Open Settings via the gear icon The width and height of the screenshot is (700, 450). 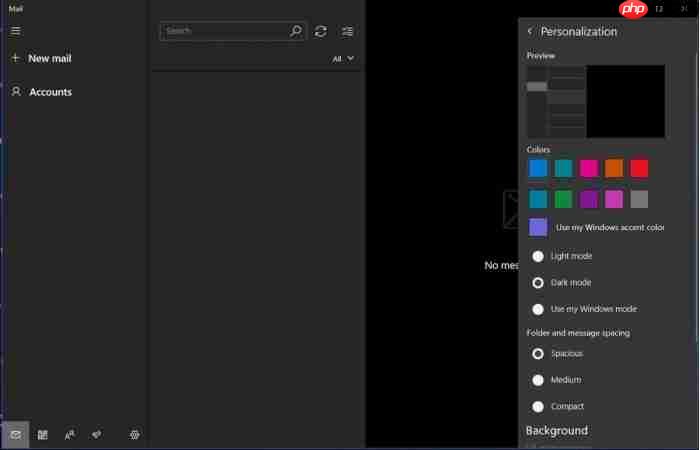point(134,434)
